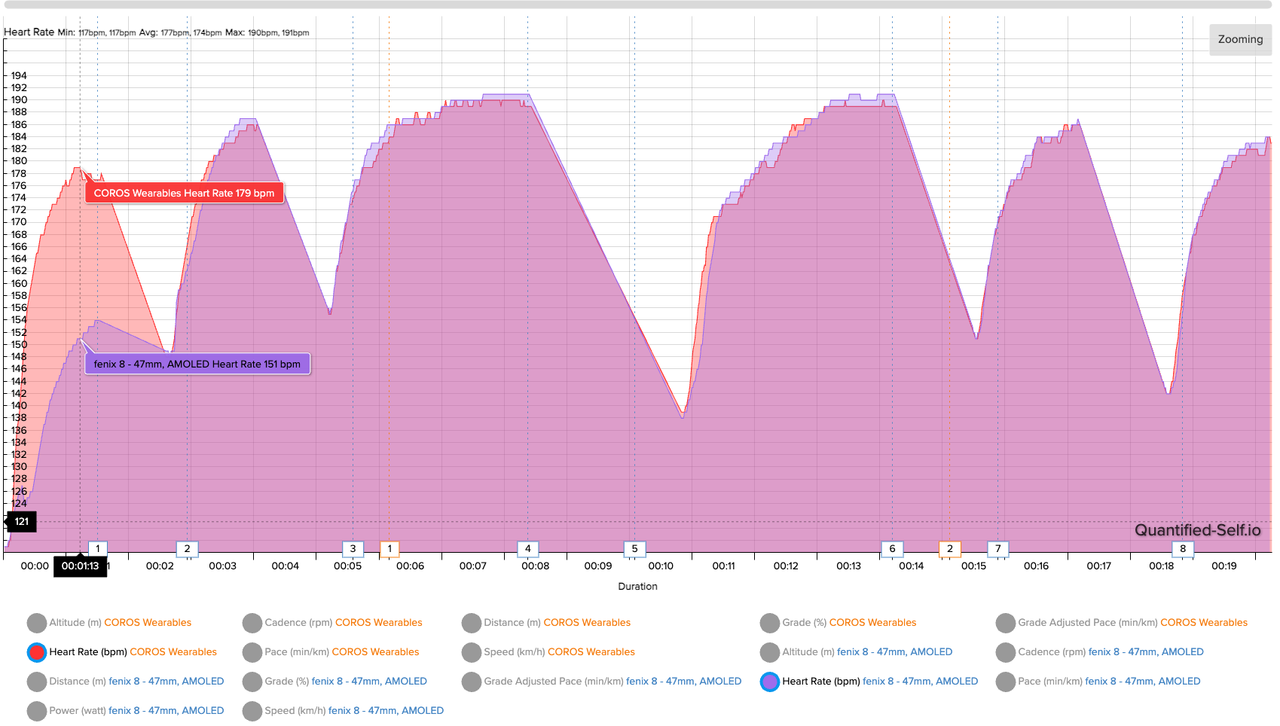Click the 160 y-axis label
Screen dimensions: 1280x726
tap(18, 283)
